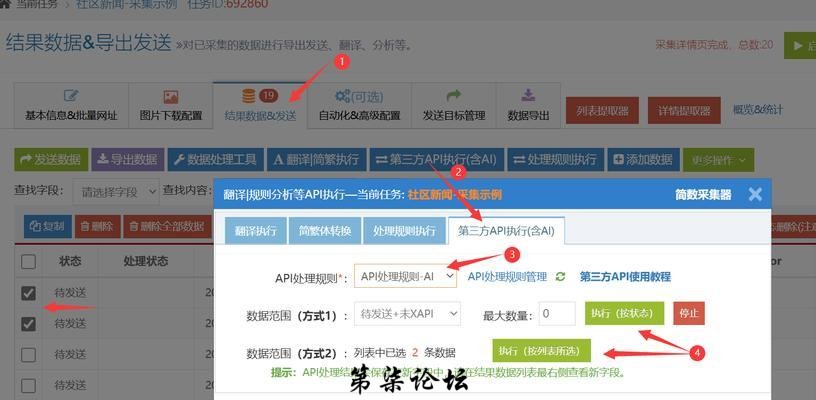Image resolution: width=816 pixels, height=400 pixels.
Task: Open the API处理规则 dropdown
Action: click(x=405, y=276)
